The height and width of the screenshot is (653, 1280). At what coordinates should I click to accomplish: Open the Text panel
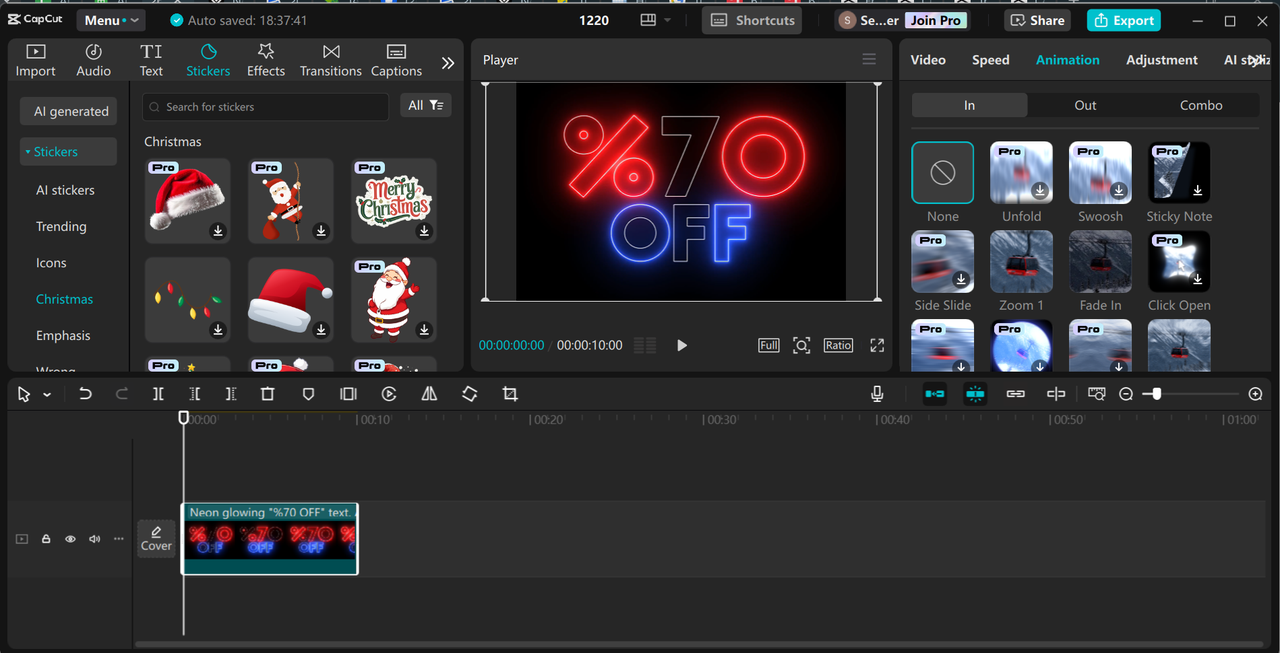[x=151, y=60]
